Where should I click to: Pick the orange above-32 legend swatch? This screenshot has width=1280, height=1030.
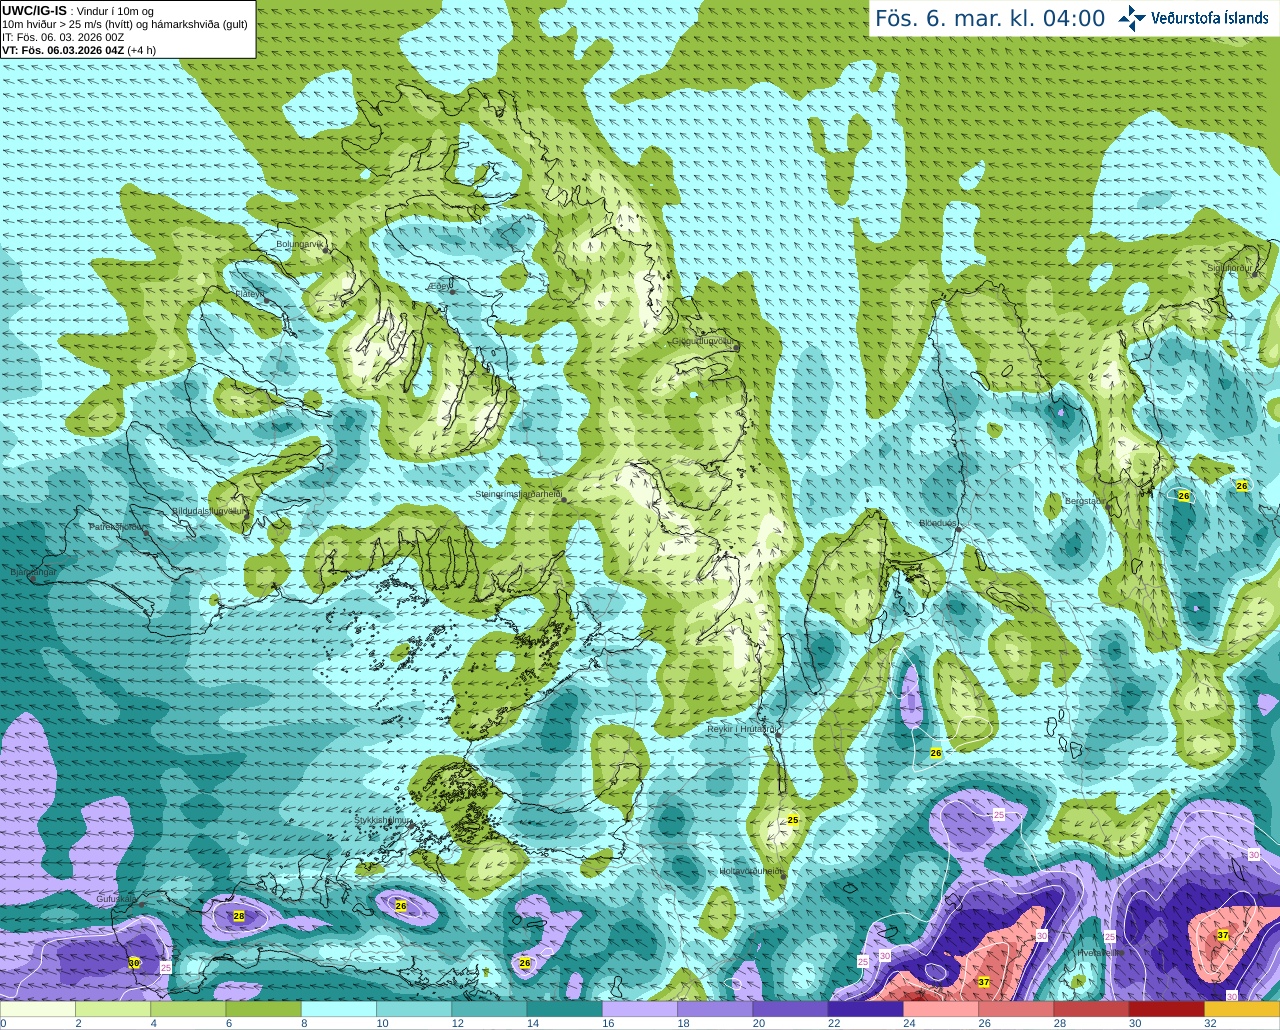click(1242, 1009)
